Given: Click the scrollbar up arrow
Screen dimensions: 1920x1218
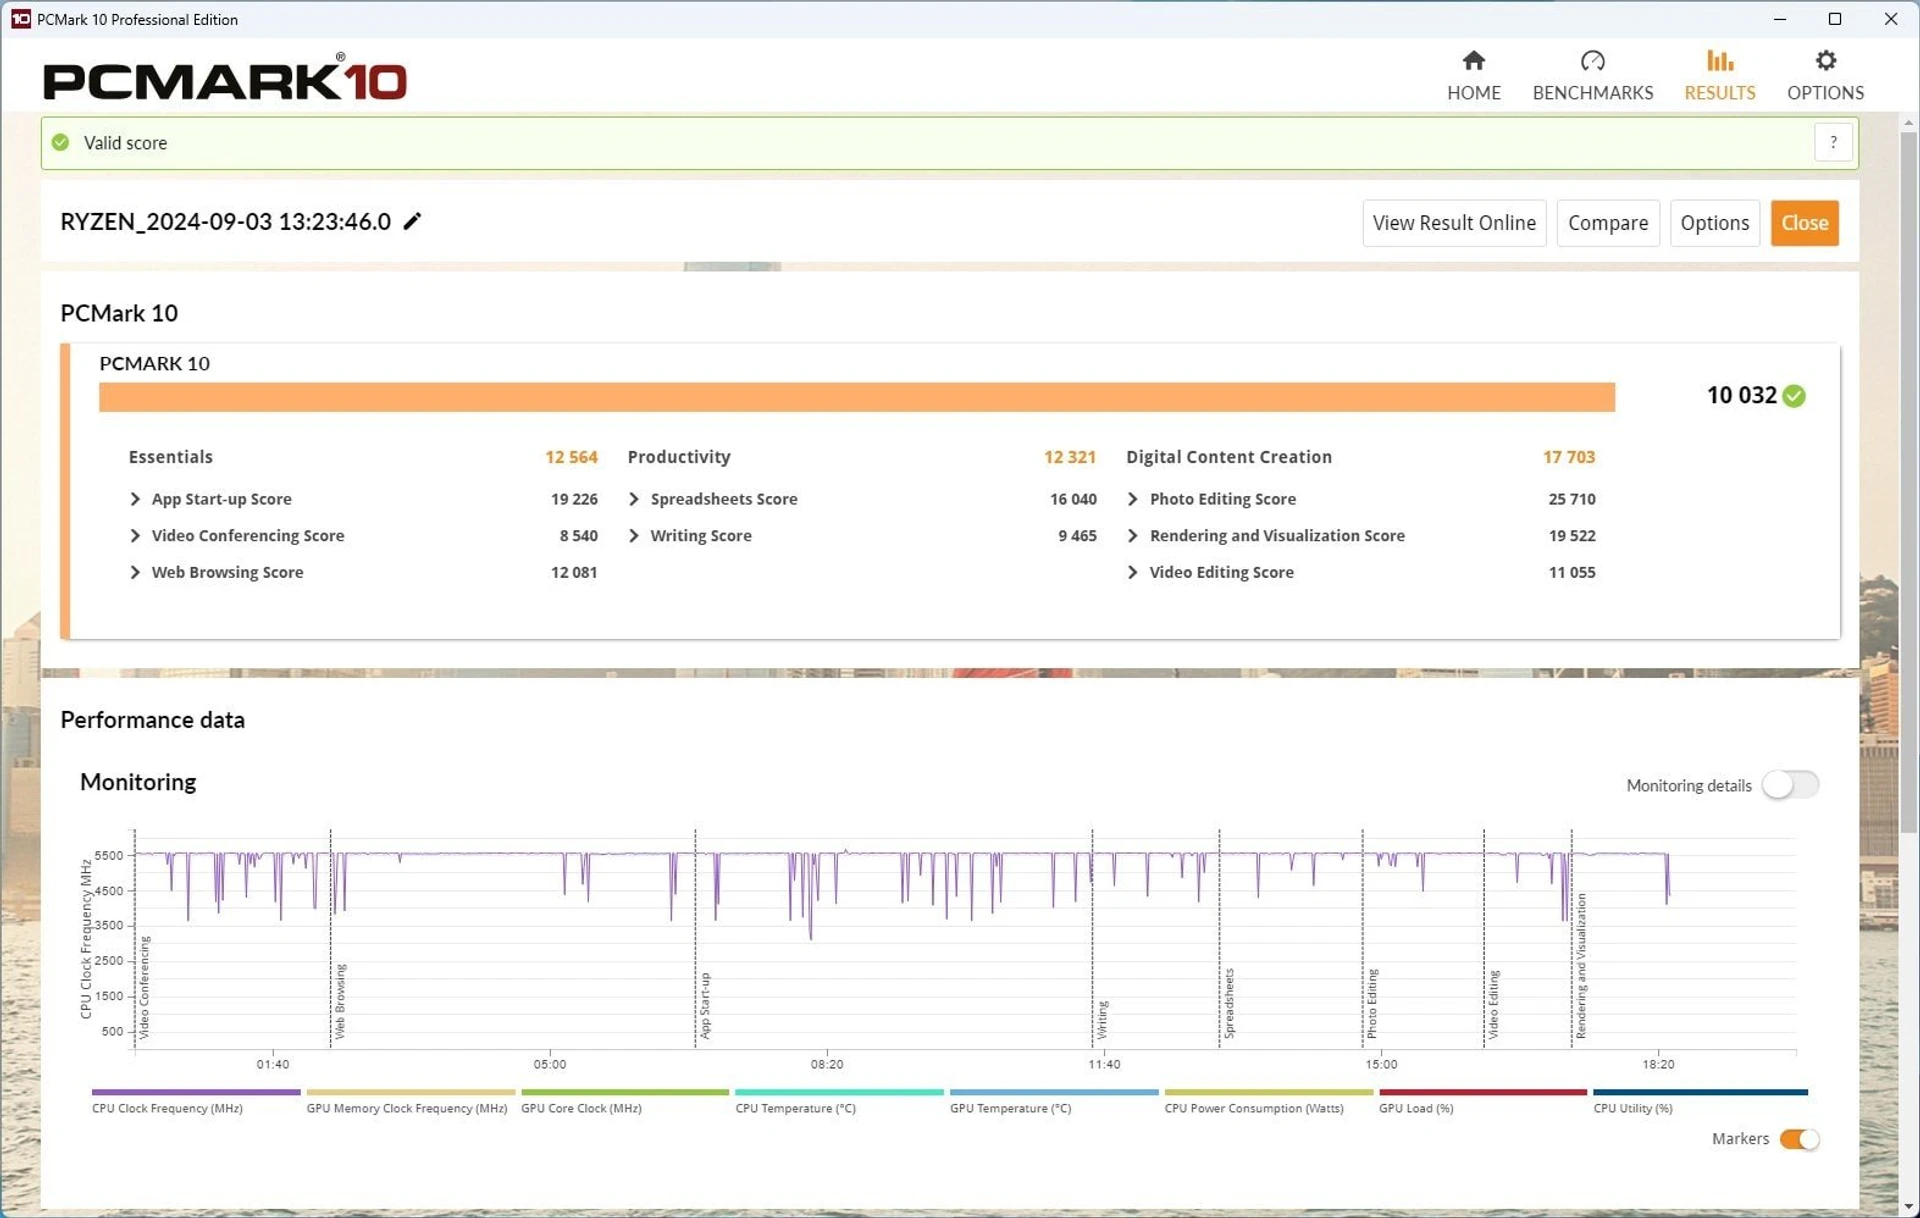Looking at the screenshot, I should pyautogui.click(x=1908, y=123).
